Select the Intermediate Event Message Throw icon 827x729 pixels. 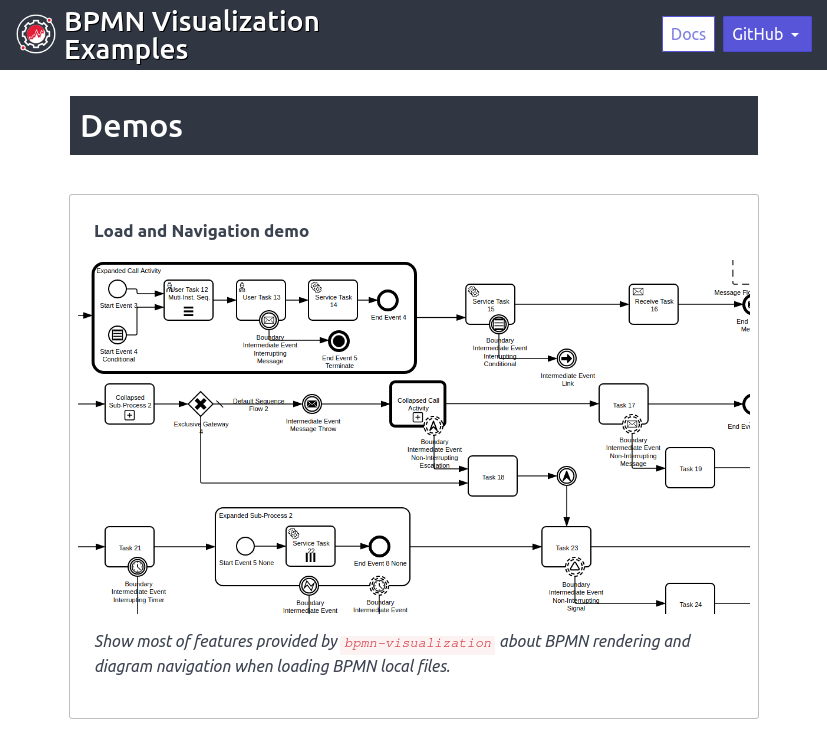pos(312,404)
